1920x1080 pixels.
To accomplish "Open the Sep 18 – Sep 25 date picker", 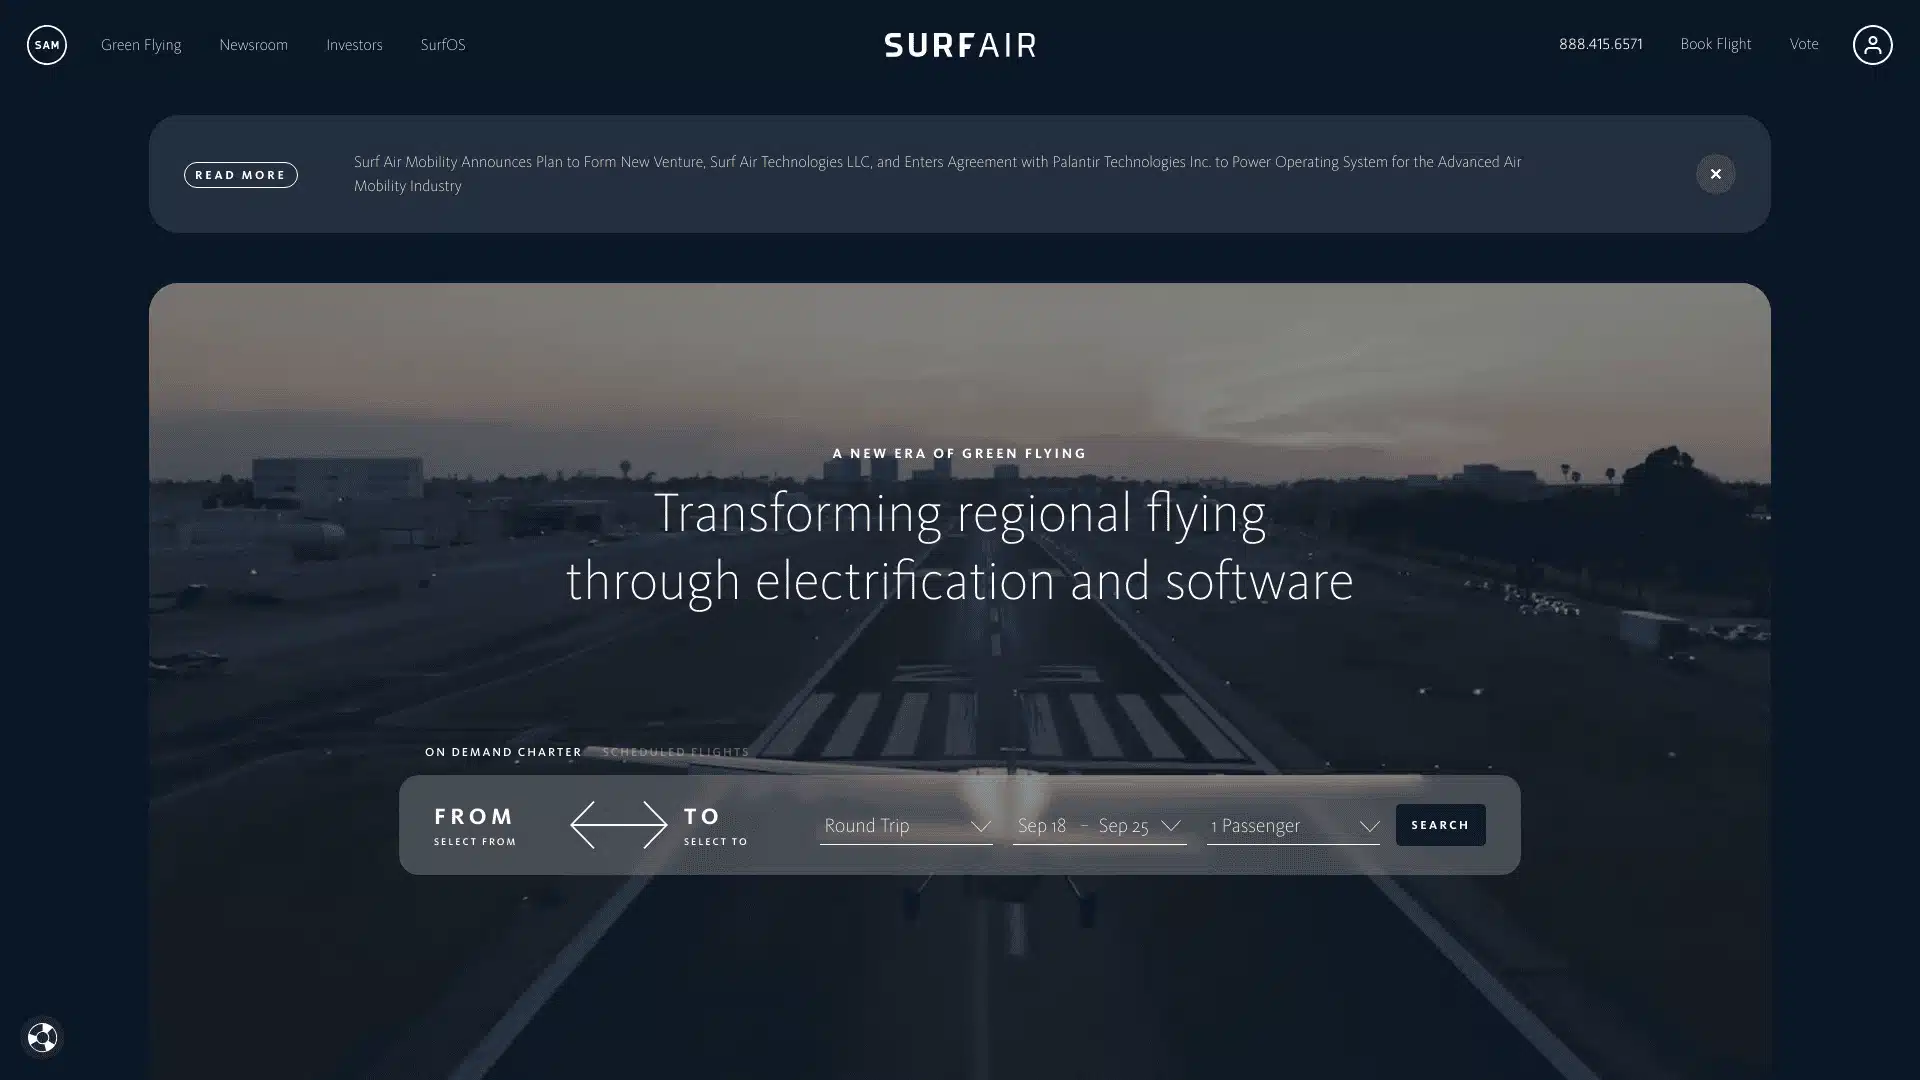I will tap(1098, 826).
